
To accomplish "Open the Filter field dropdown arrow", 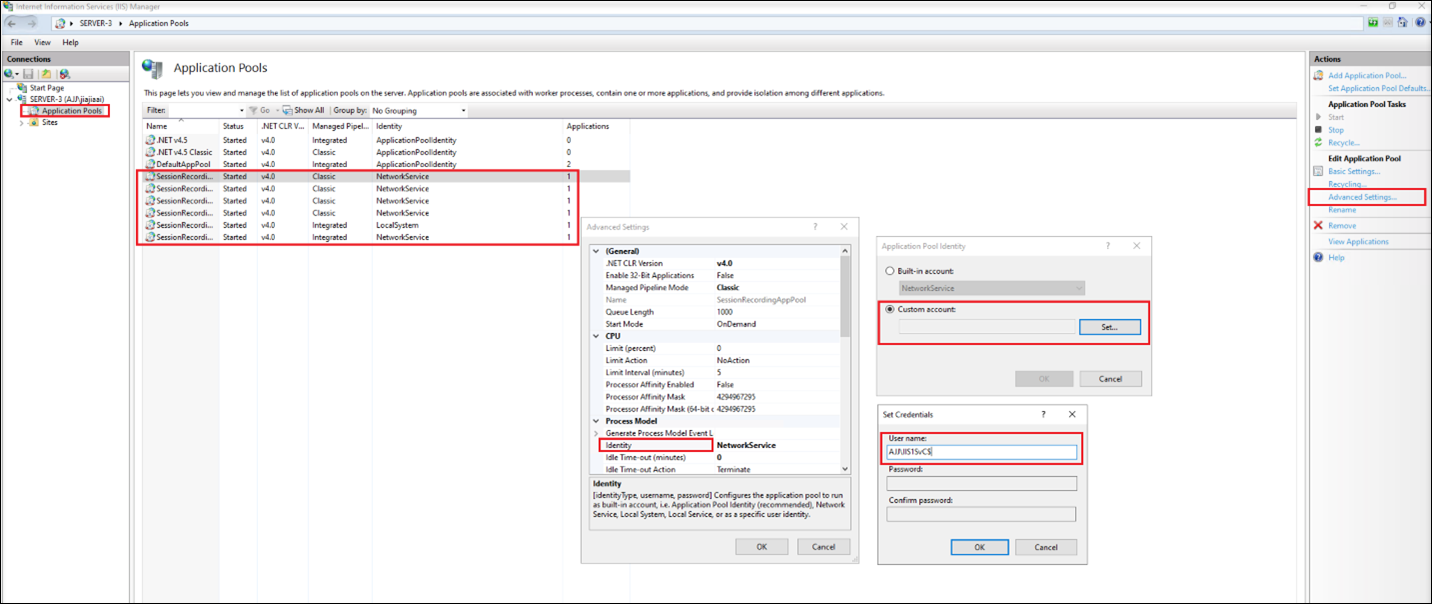I will 241,110.
